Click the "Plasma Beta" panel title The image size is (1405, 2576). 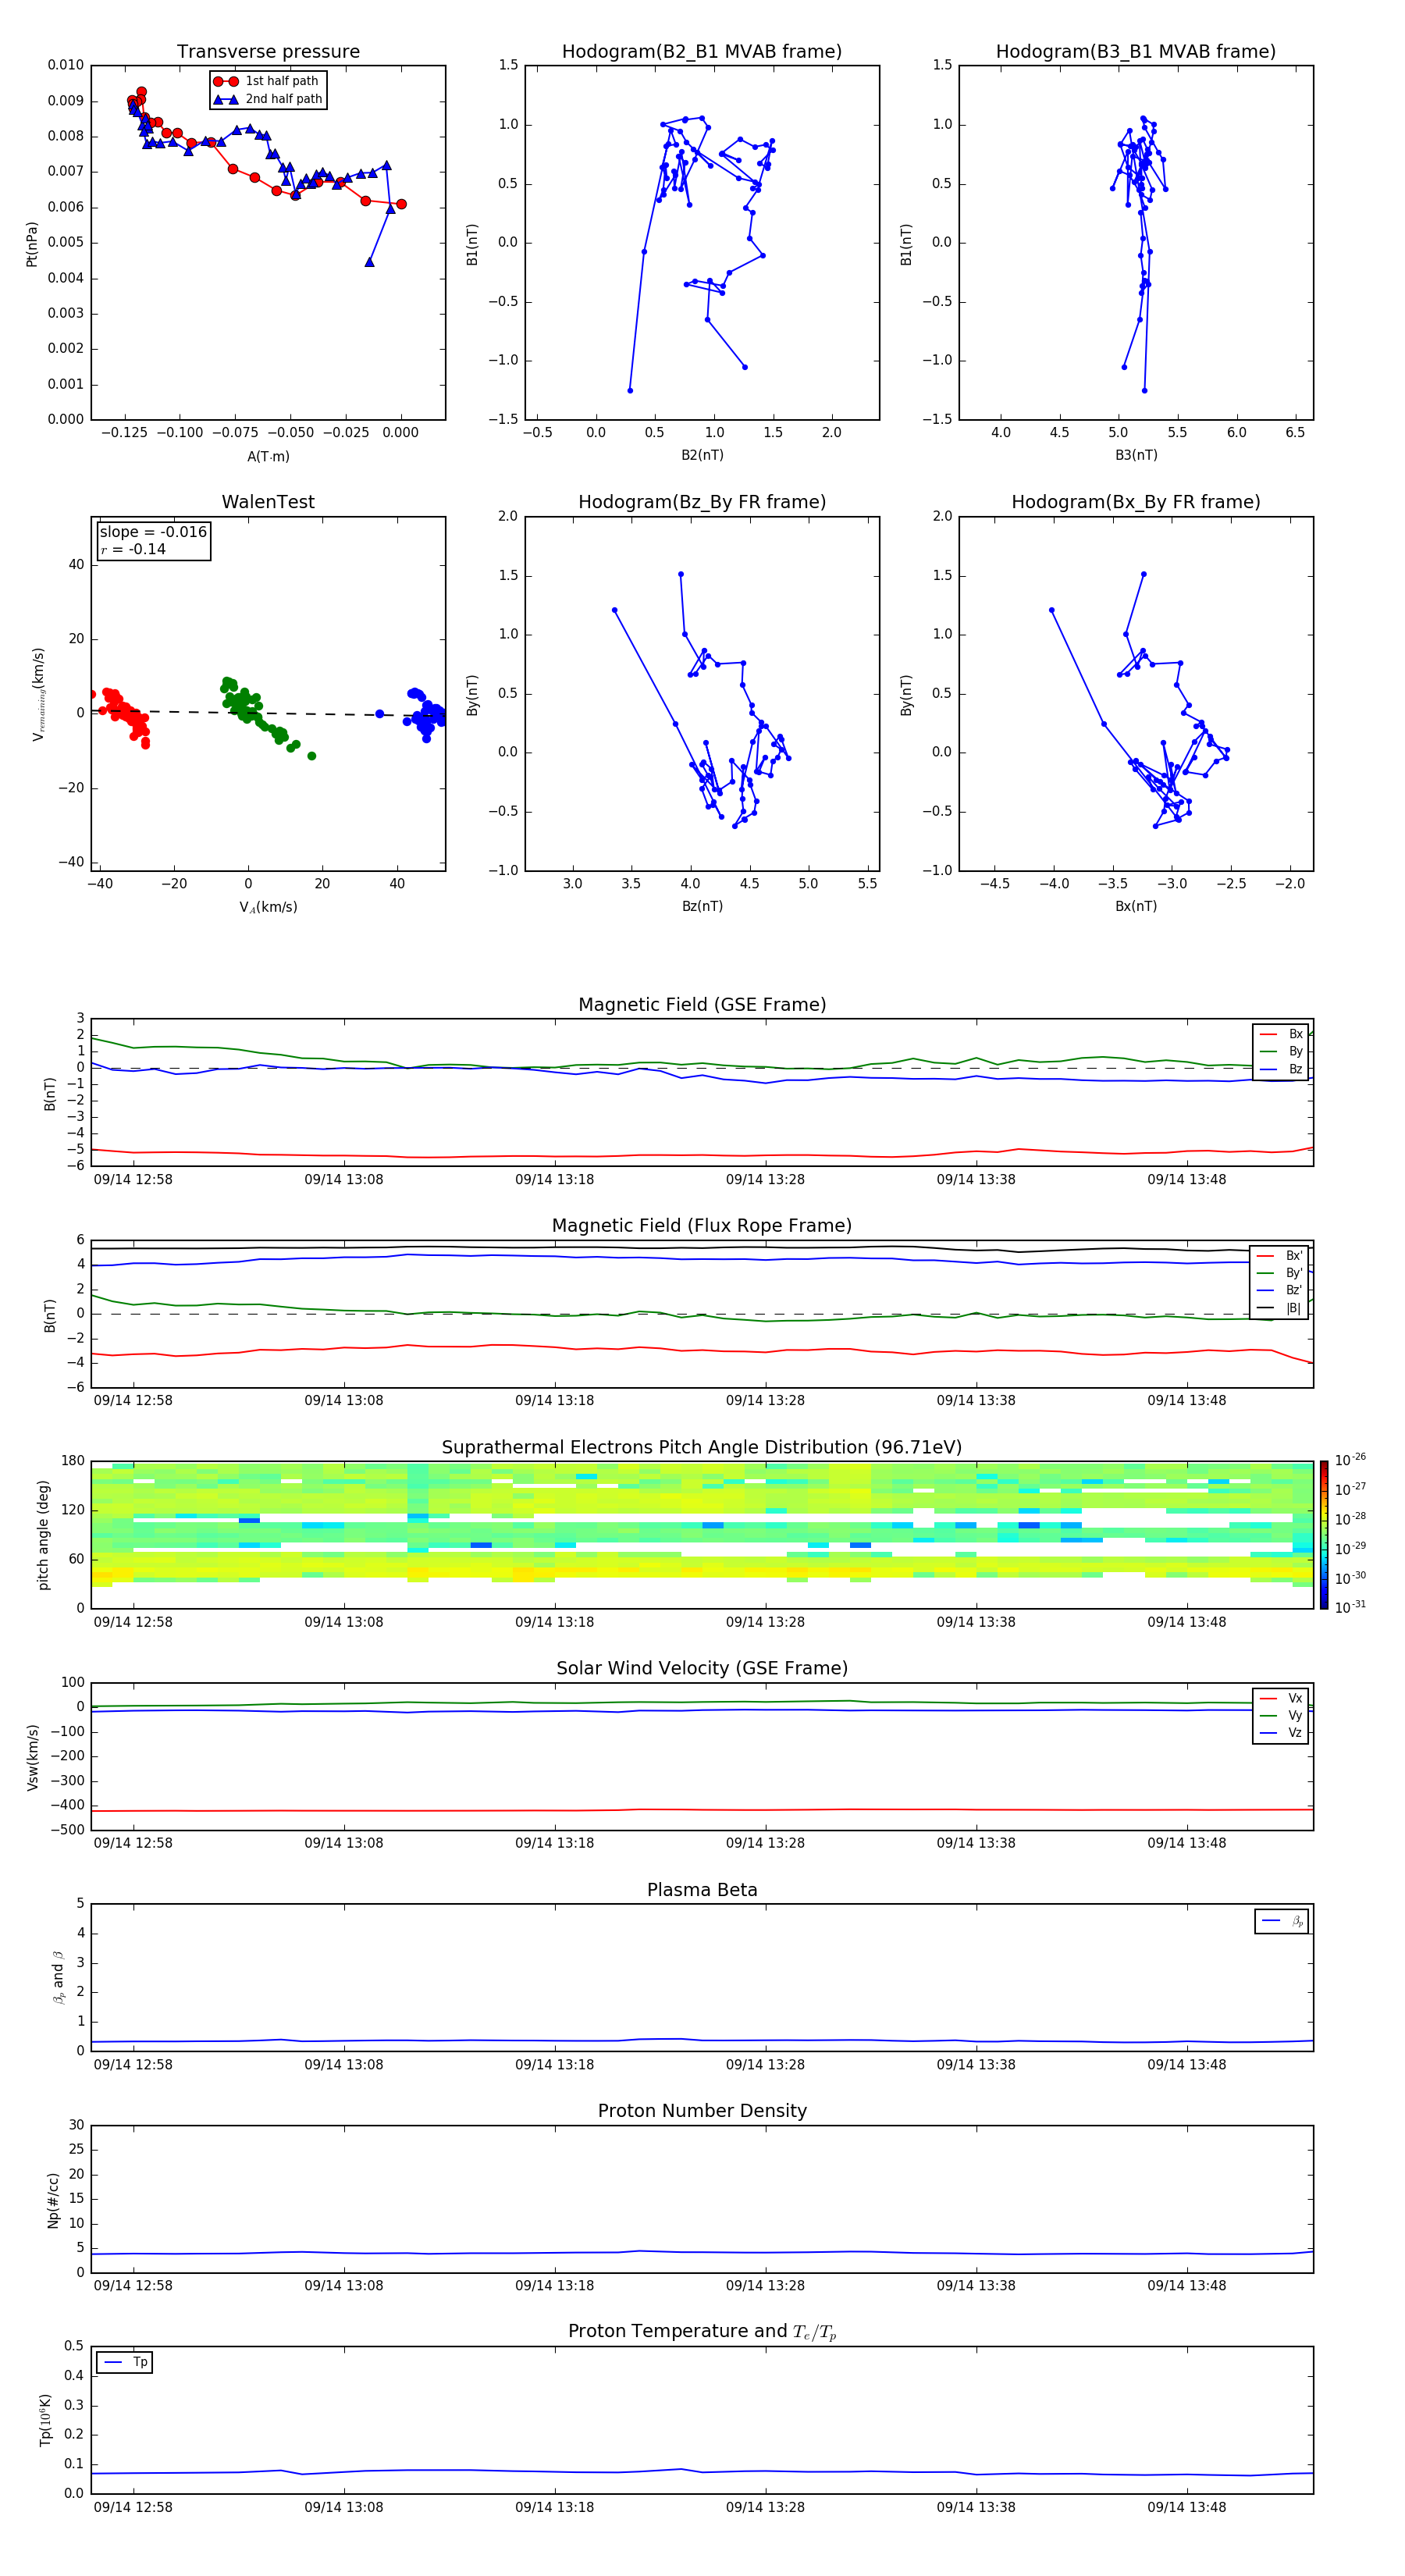[702, 1890]
